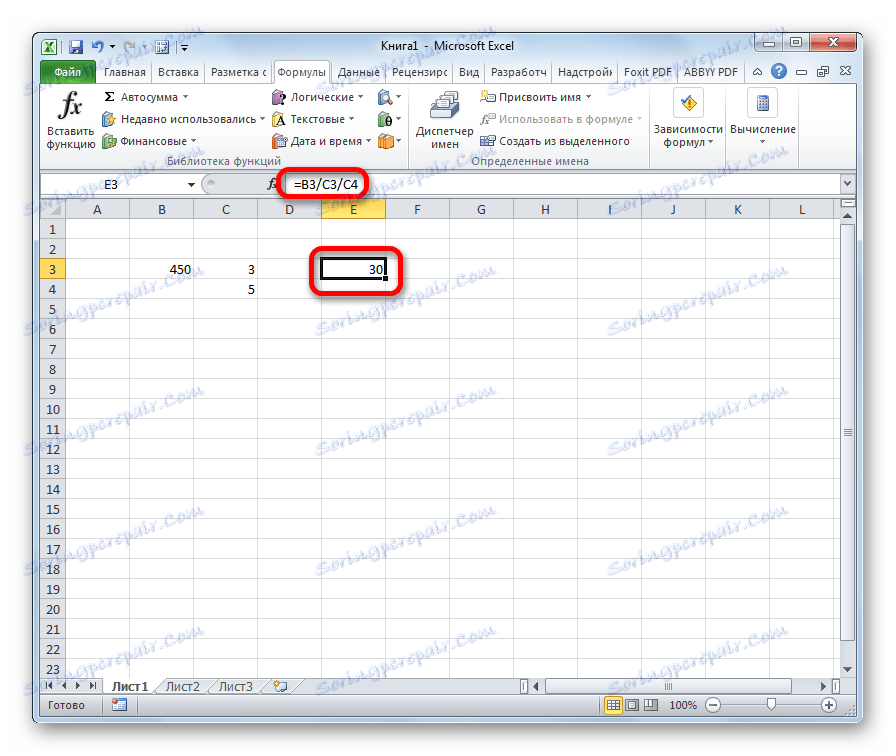Open the Недавно использовались function list
This screenshot has height=756, width=896.
183,119
